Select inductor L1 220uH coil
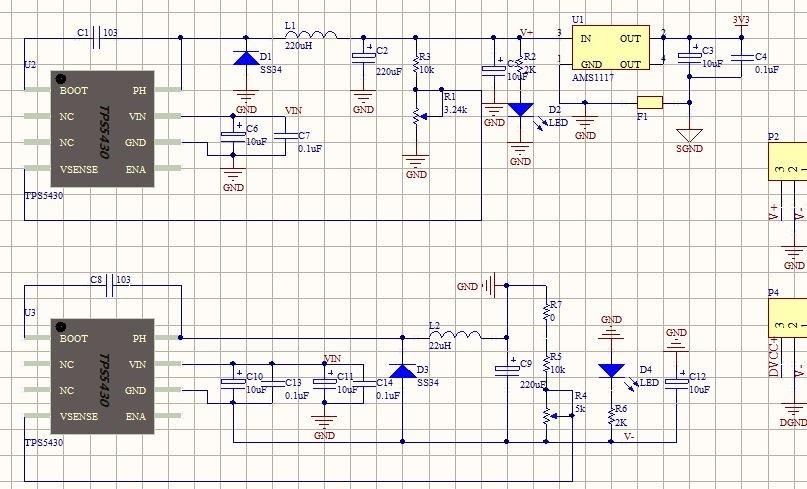The image size is (807, 489). coord(311,34)
